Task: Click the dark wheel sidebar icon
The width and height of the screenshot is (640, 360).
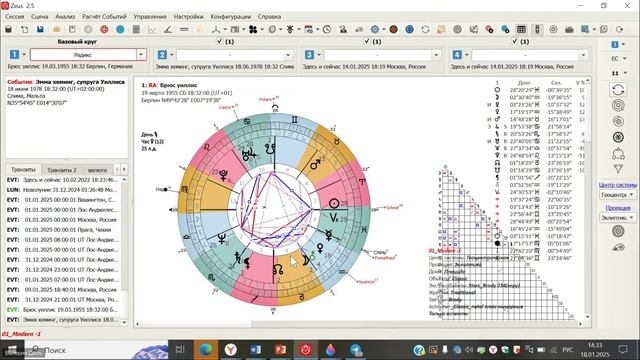Action: [x=618, y=137]
